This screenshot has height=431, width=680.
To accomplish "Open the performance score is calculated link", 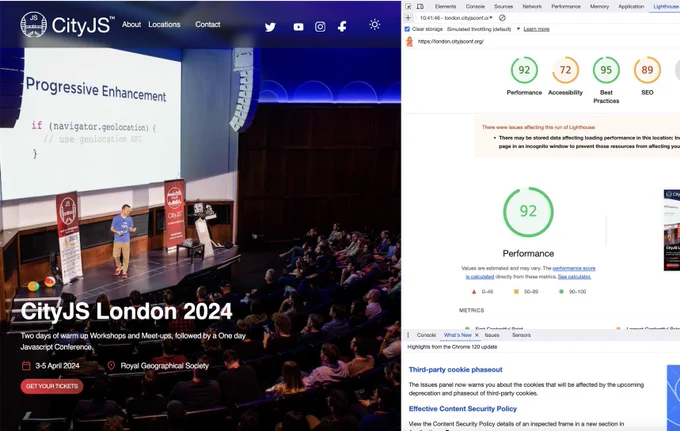I will (x=574, y=268).
